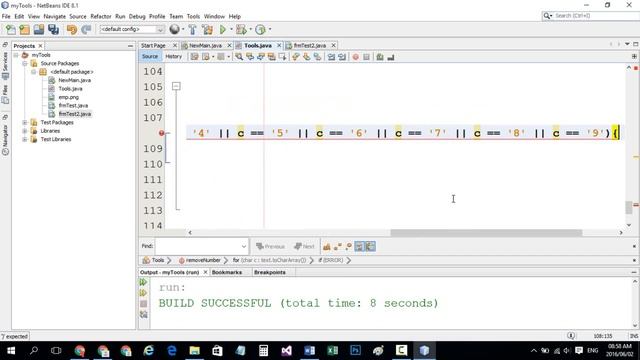This screenshot has height=360, width=640.
Task: Click the Re-run icon in Output
Action: pyautogui.click(x=143, y=282)
